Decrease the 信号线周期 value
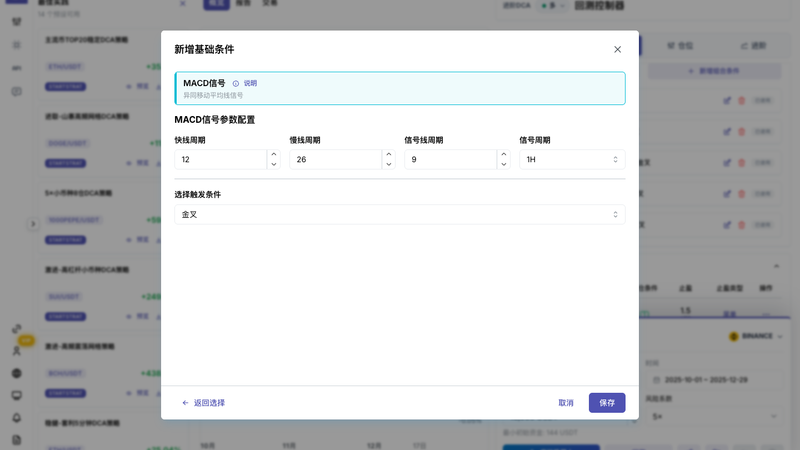 tap(504, 164)
